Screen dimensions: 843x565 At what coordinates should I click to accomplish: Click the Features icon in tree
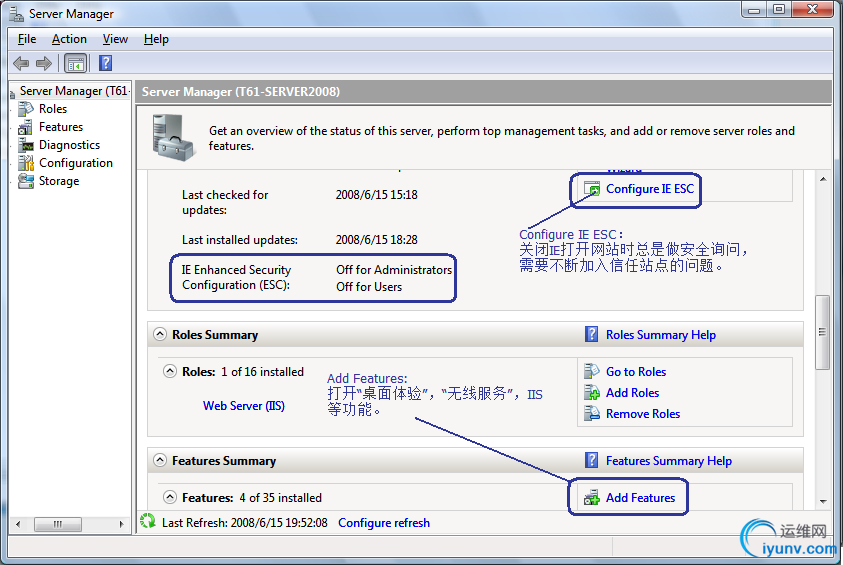coord(25,127)
